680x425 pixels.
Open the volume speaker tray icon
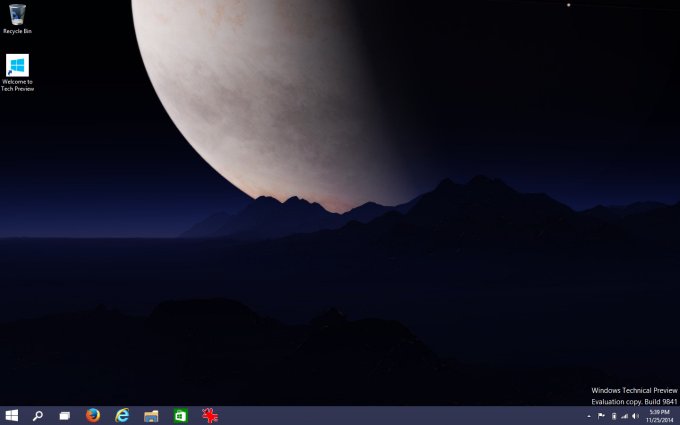635,416
